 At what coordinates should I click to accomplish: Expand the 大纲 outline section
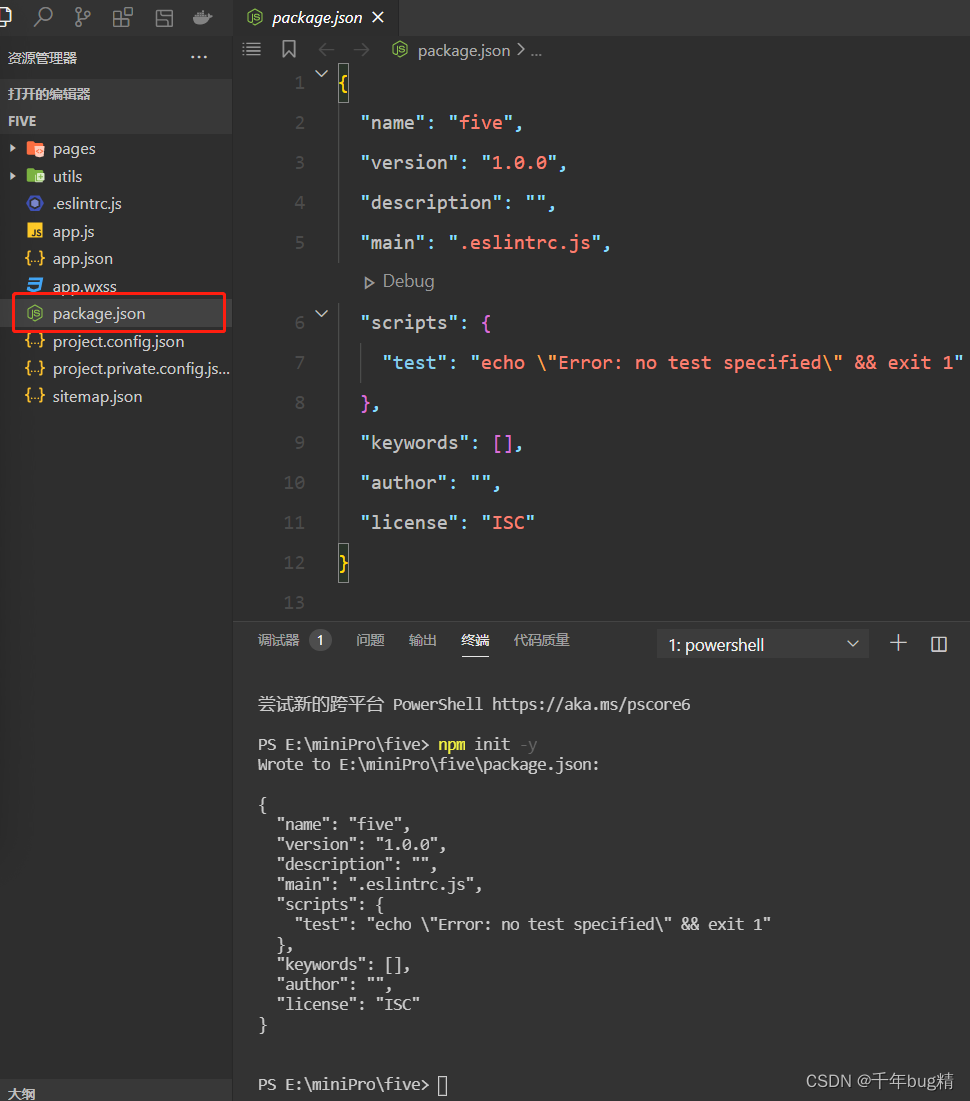pyautogui.click(x=116, y=1092)
